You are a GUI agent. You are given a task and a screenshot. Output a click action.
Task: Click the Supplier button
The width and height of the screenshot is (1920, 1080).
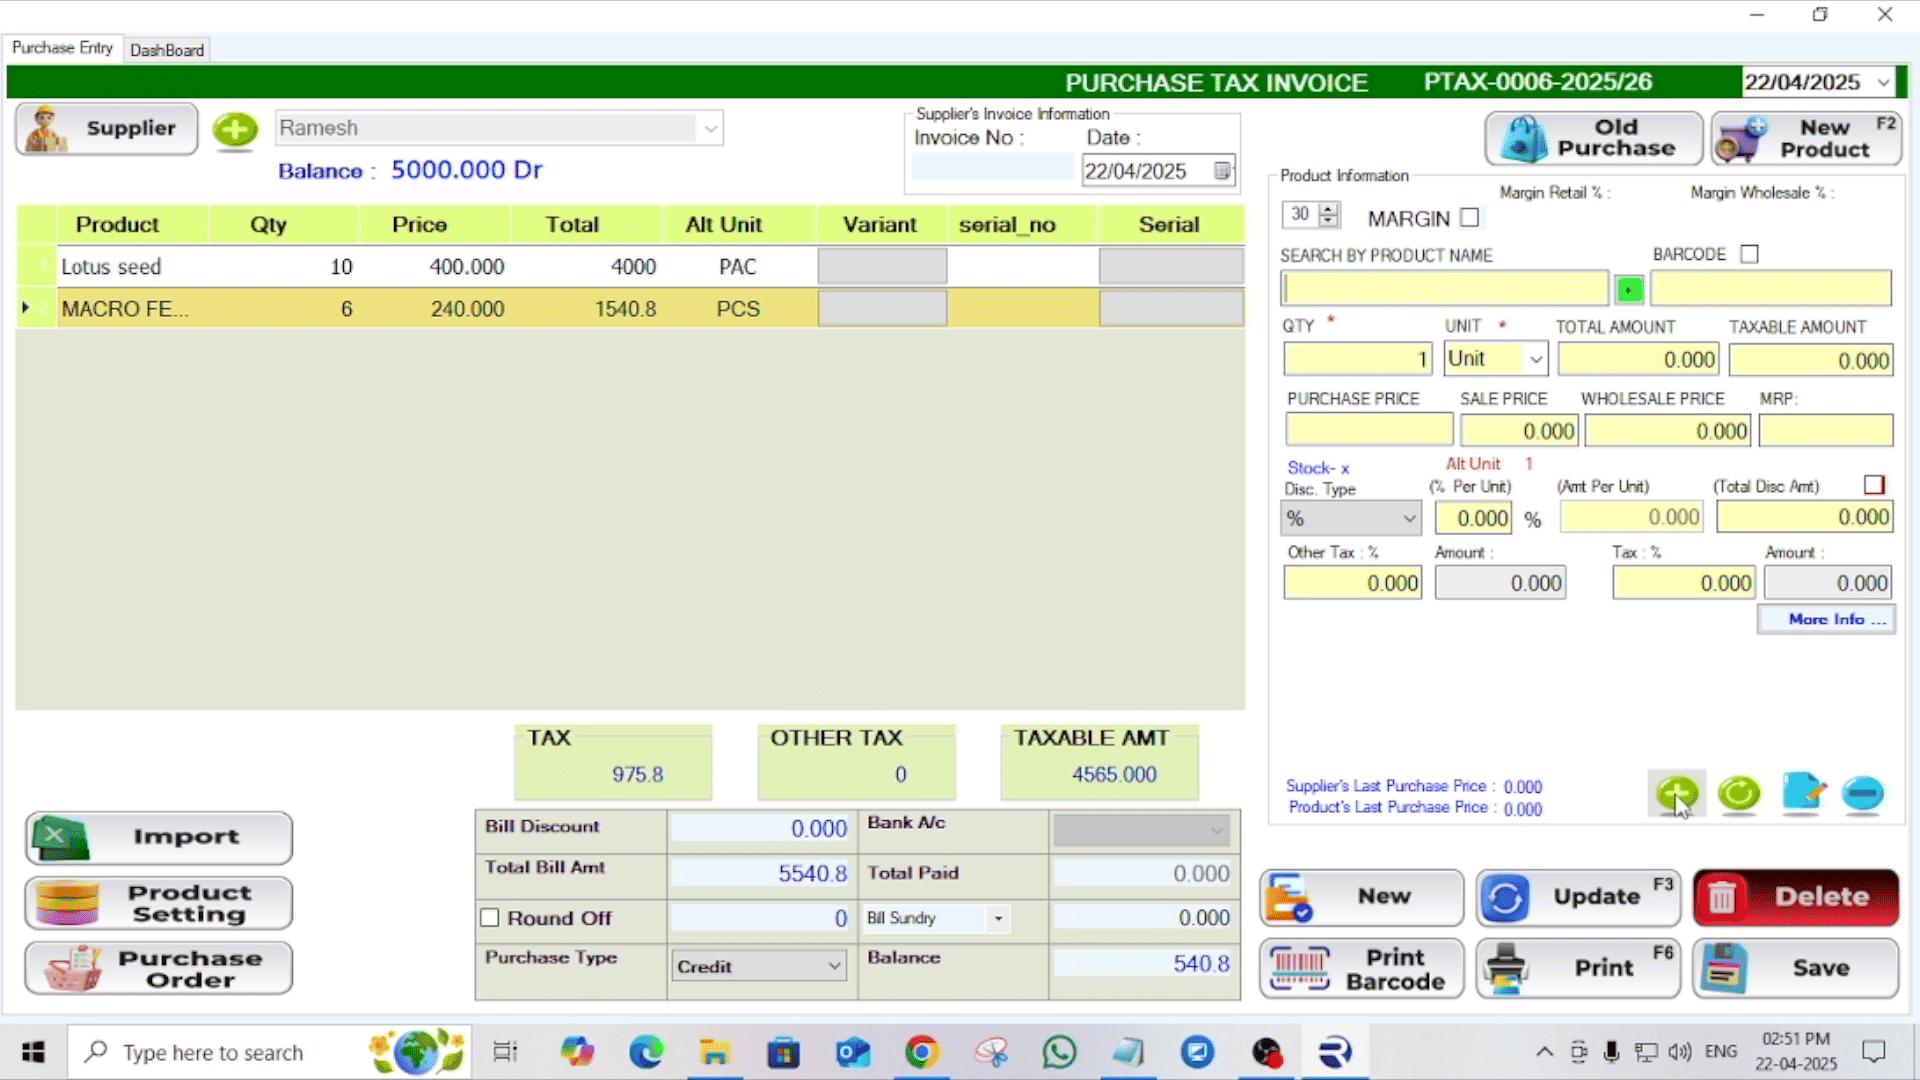tap(106, 129)
